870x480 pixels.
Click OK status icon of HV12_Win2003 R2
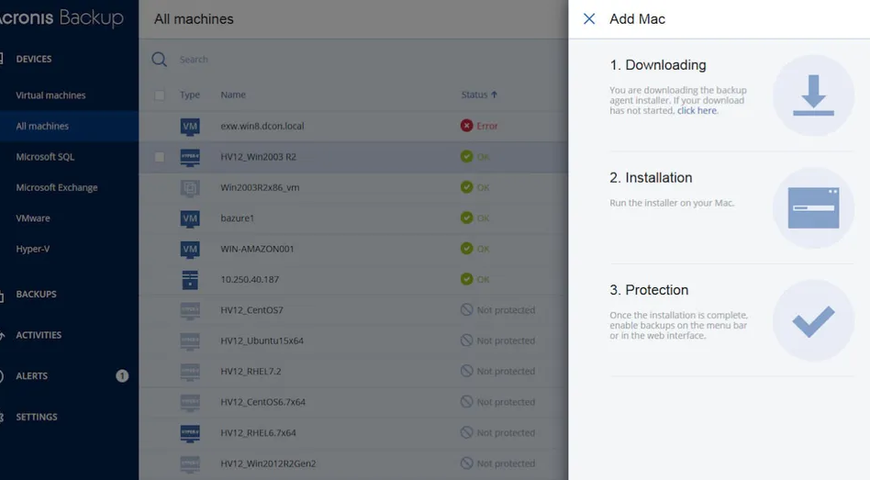[x=467, y=156]
